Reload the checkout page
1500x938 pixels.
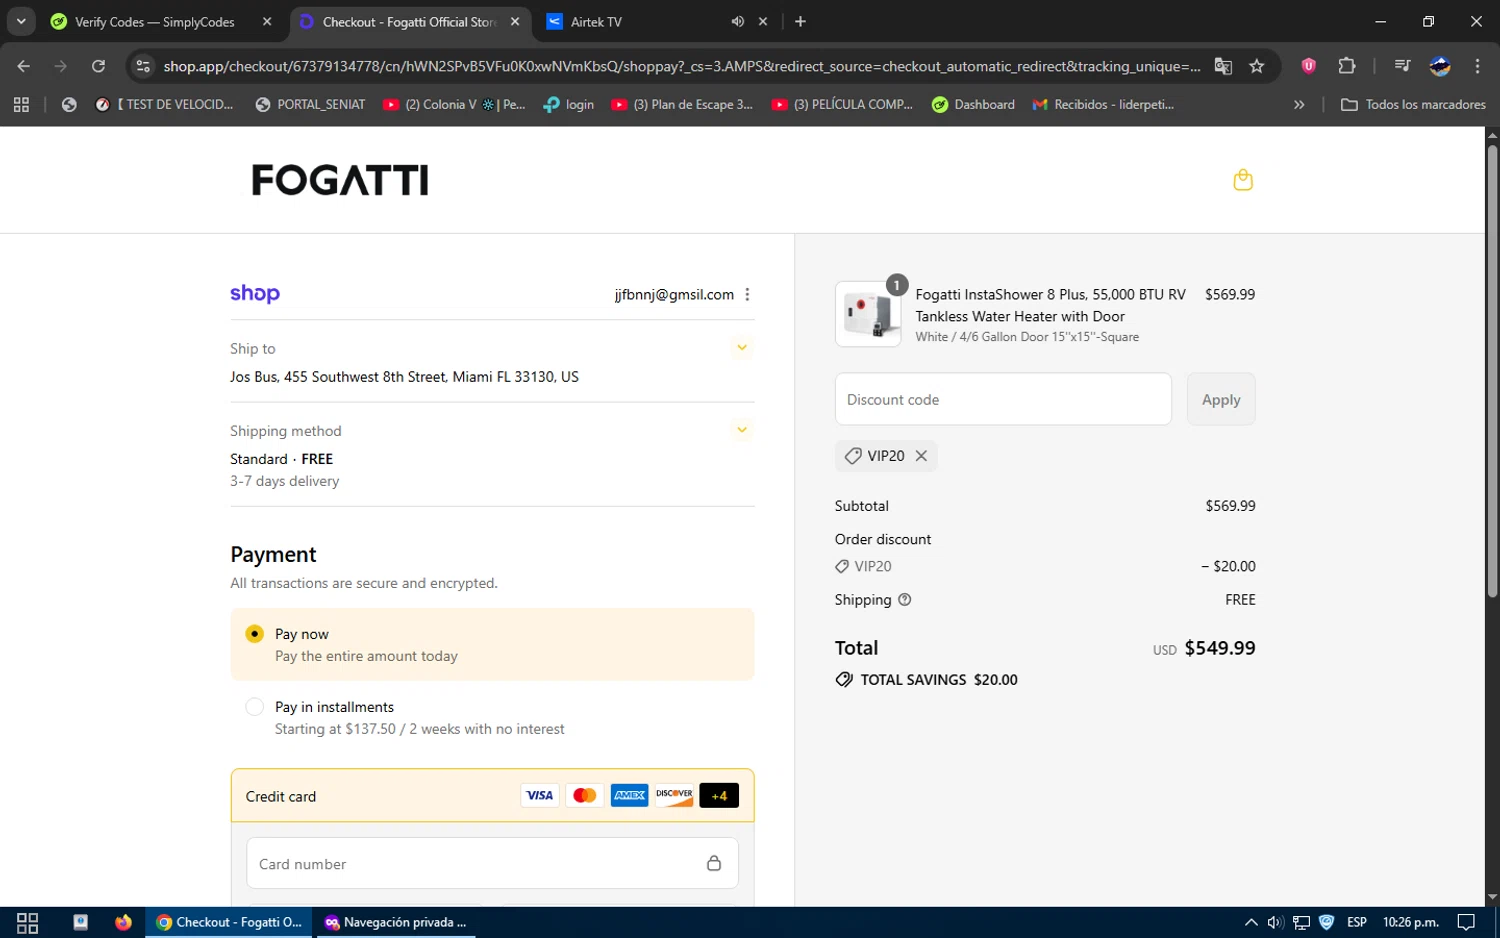point(98,66)
